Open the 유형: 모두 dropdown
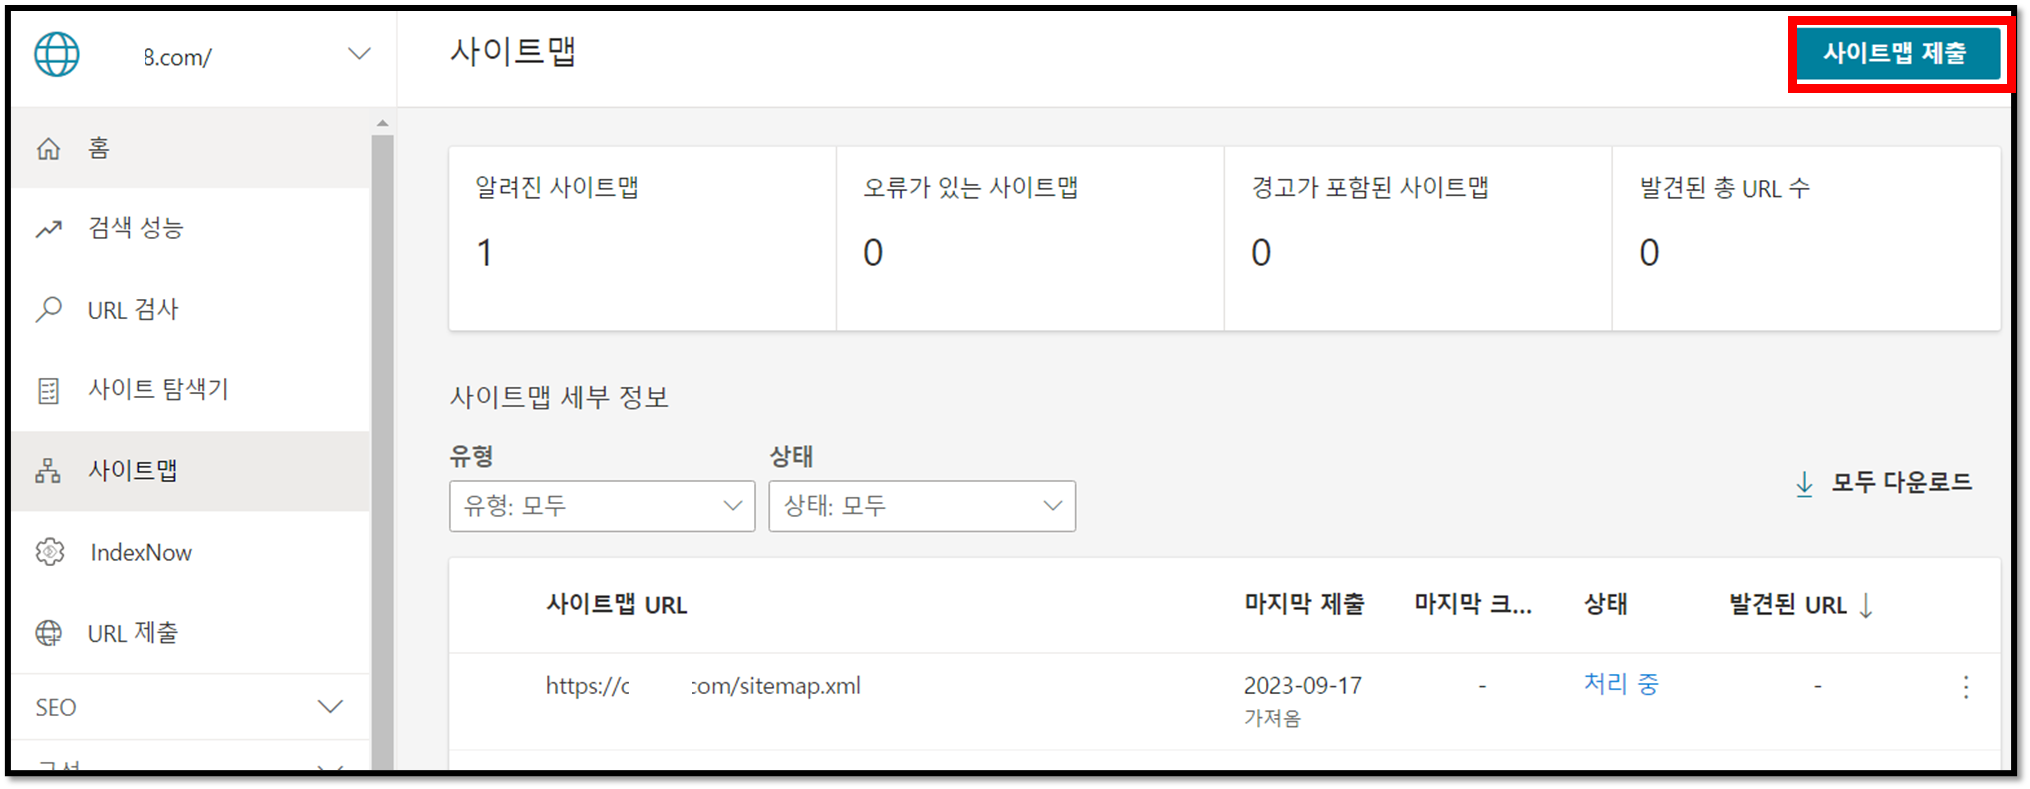The width and height of the screenshot is (2030, 789). point(602,506)
